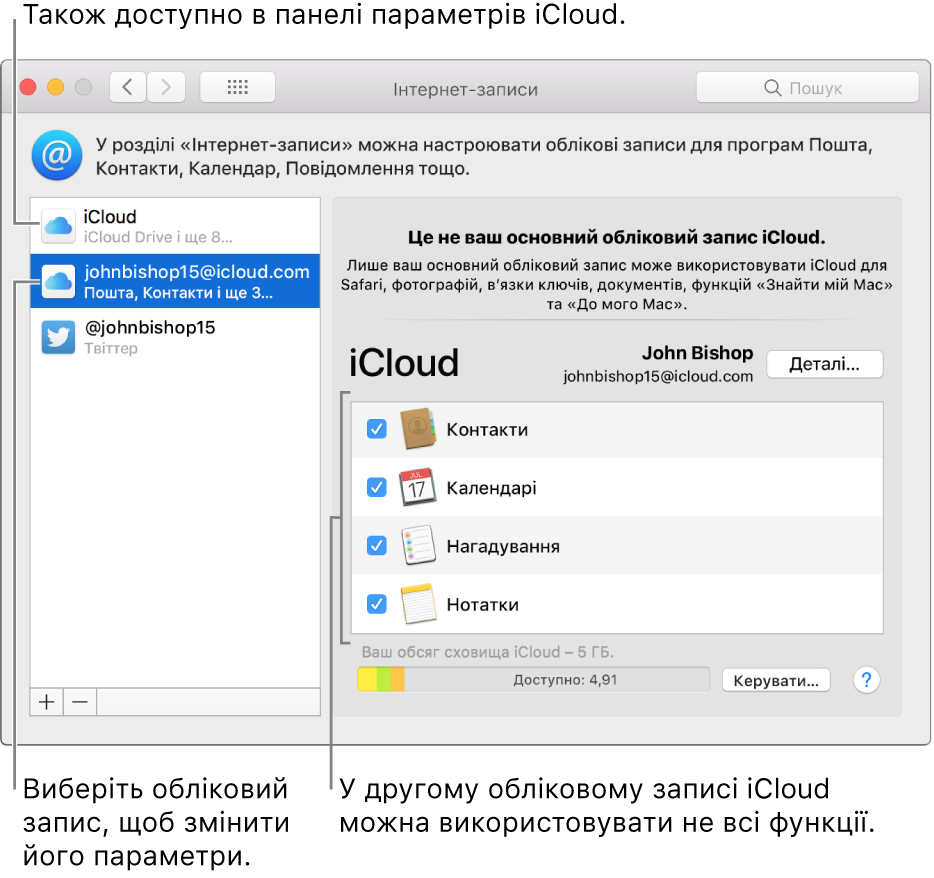Viewport: 934px width, 878px height.
Task: Click the 'Ваш обсяг сховища iCloud – 5 ГБ.' text
Action: (487, 652)
